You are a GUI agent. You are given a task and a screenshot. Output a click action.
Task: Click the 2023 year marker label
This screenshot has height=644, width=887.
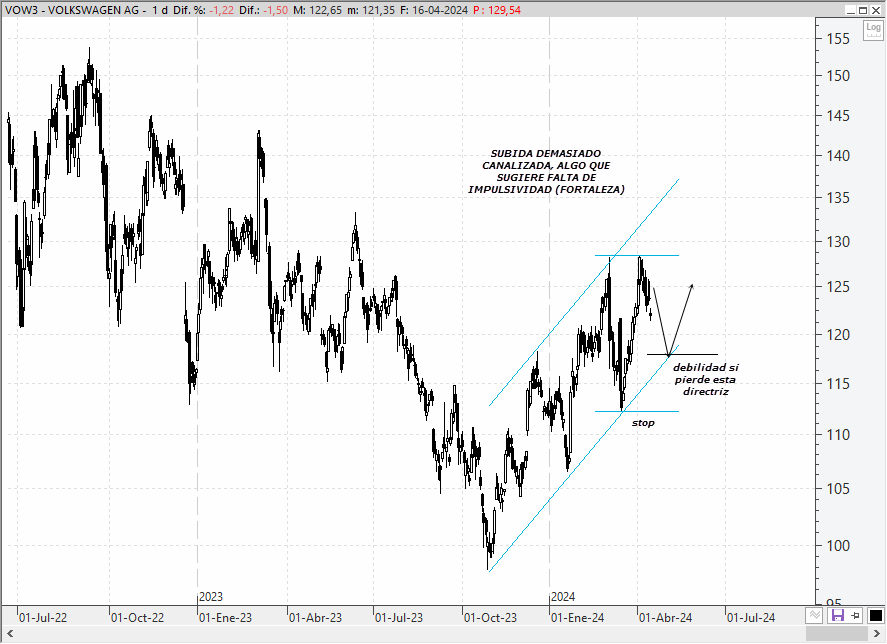(x=211, y=596)
